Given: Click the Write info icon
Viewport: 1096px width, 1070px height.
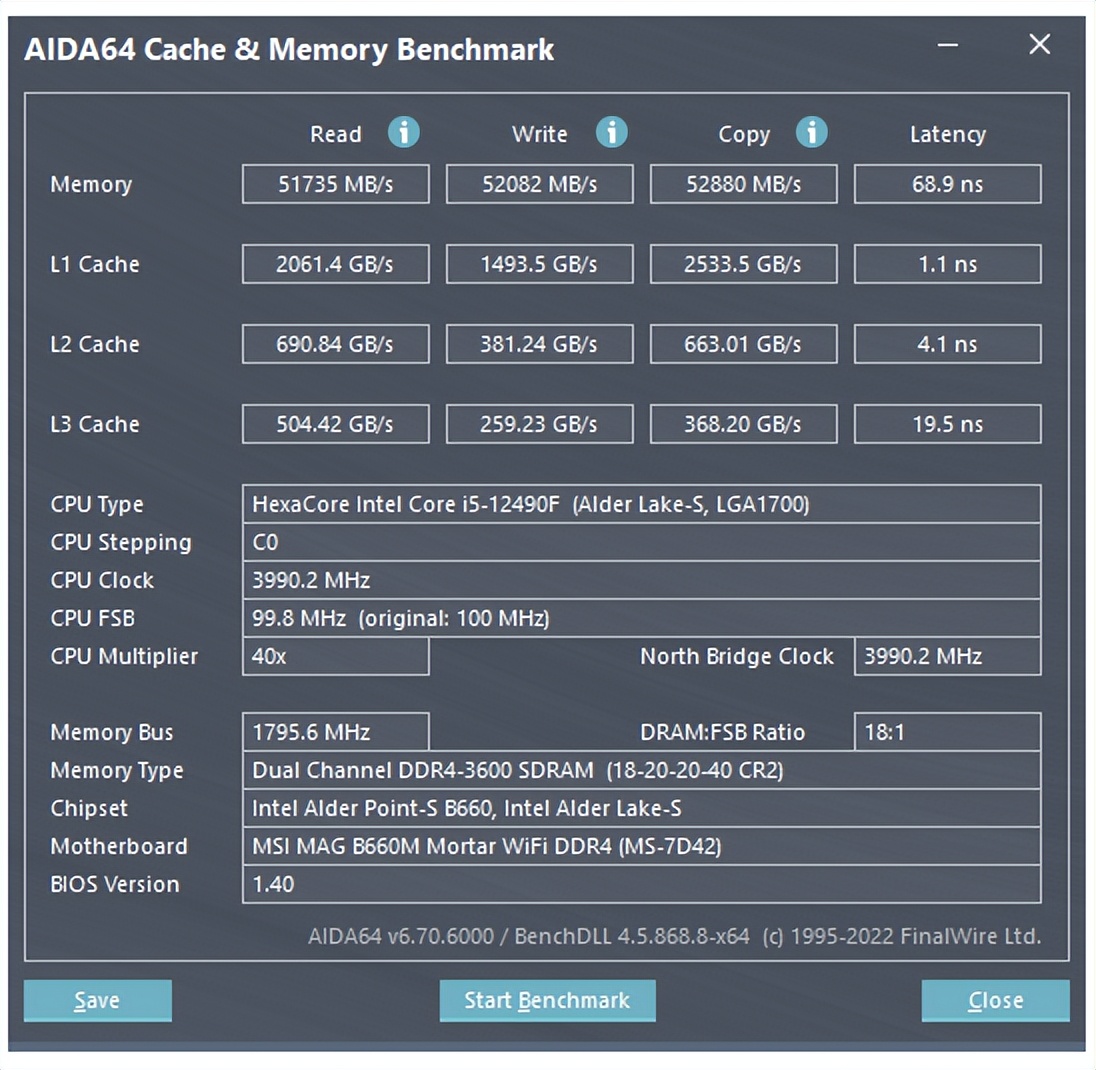Looking at the screenshot, I should click(611, 133).
